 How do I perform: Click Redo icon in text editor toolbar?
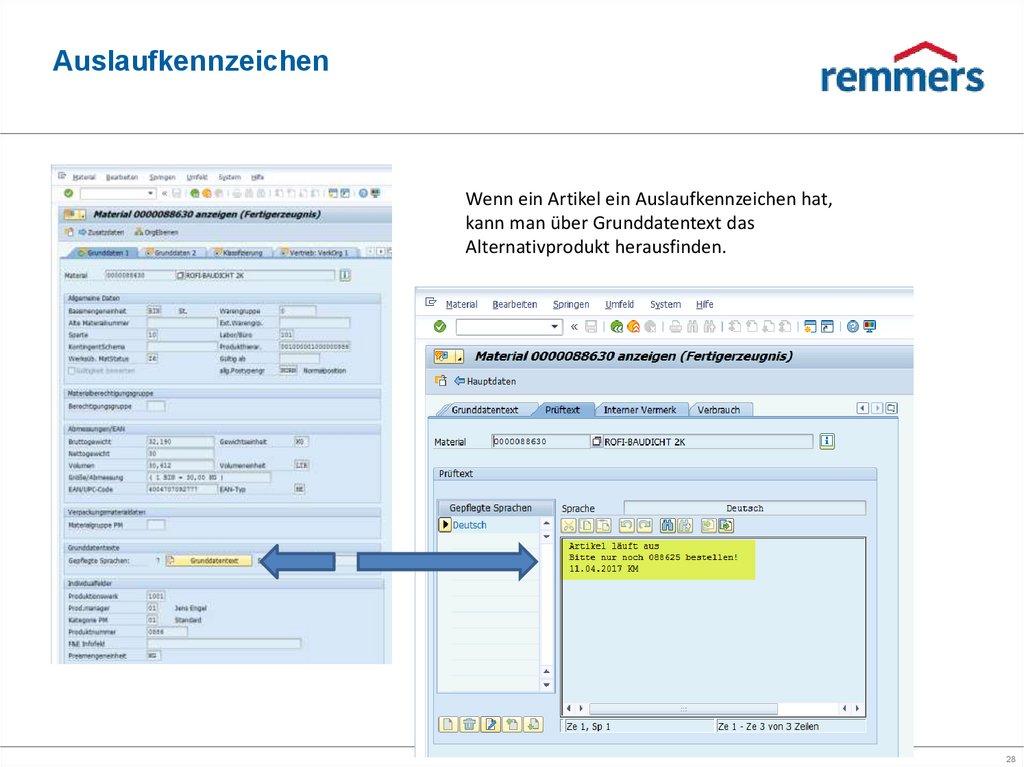coord(645,525)
